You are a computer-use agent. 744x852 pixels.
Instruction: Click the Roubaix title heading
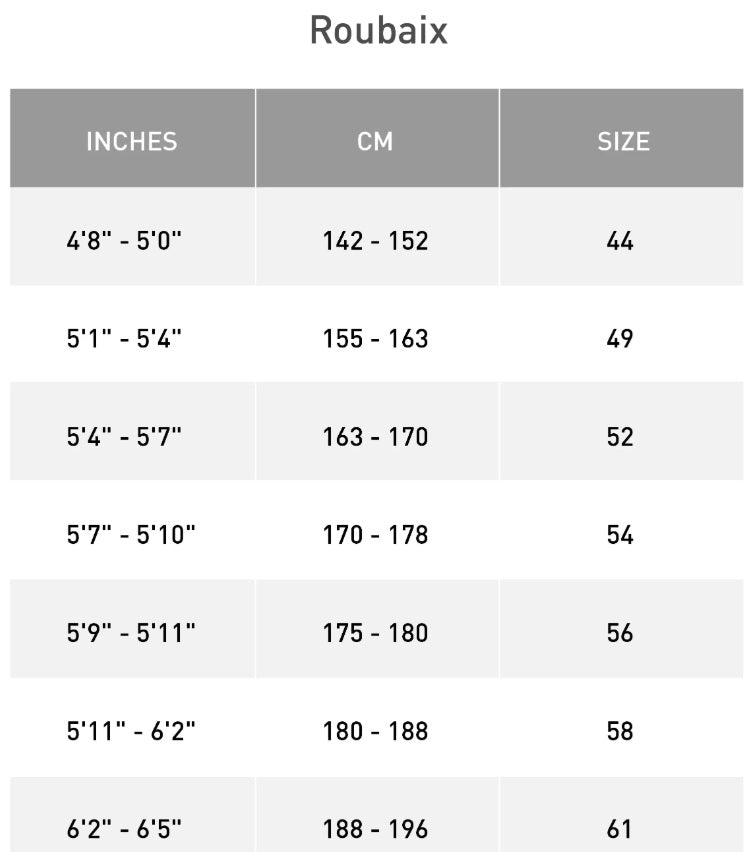click(378, 31)
